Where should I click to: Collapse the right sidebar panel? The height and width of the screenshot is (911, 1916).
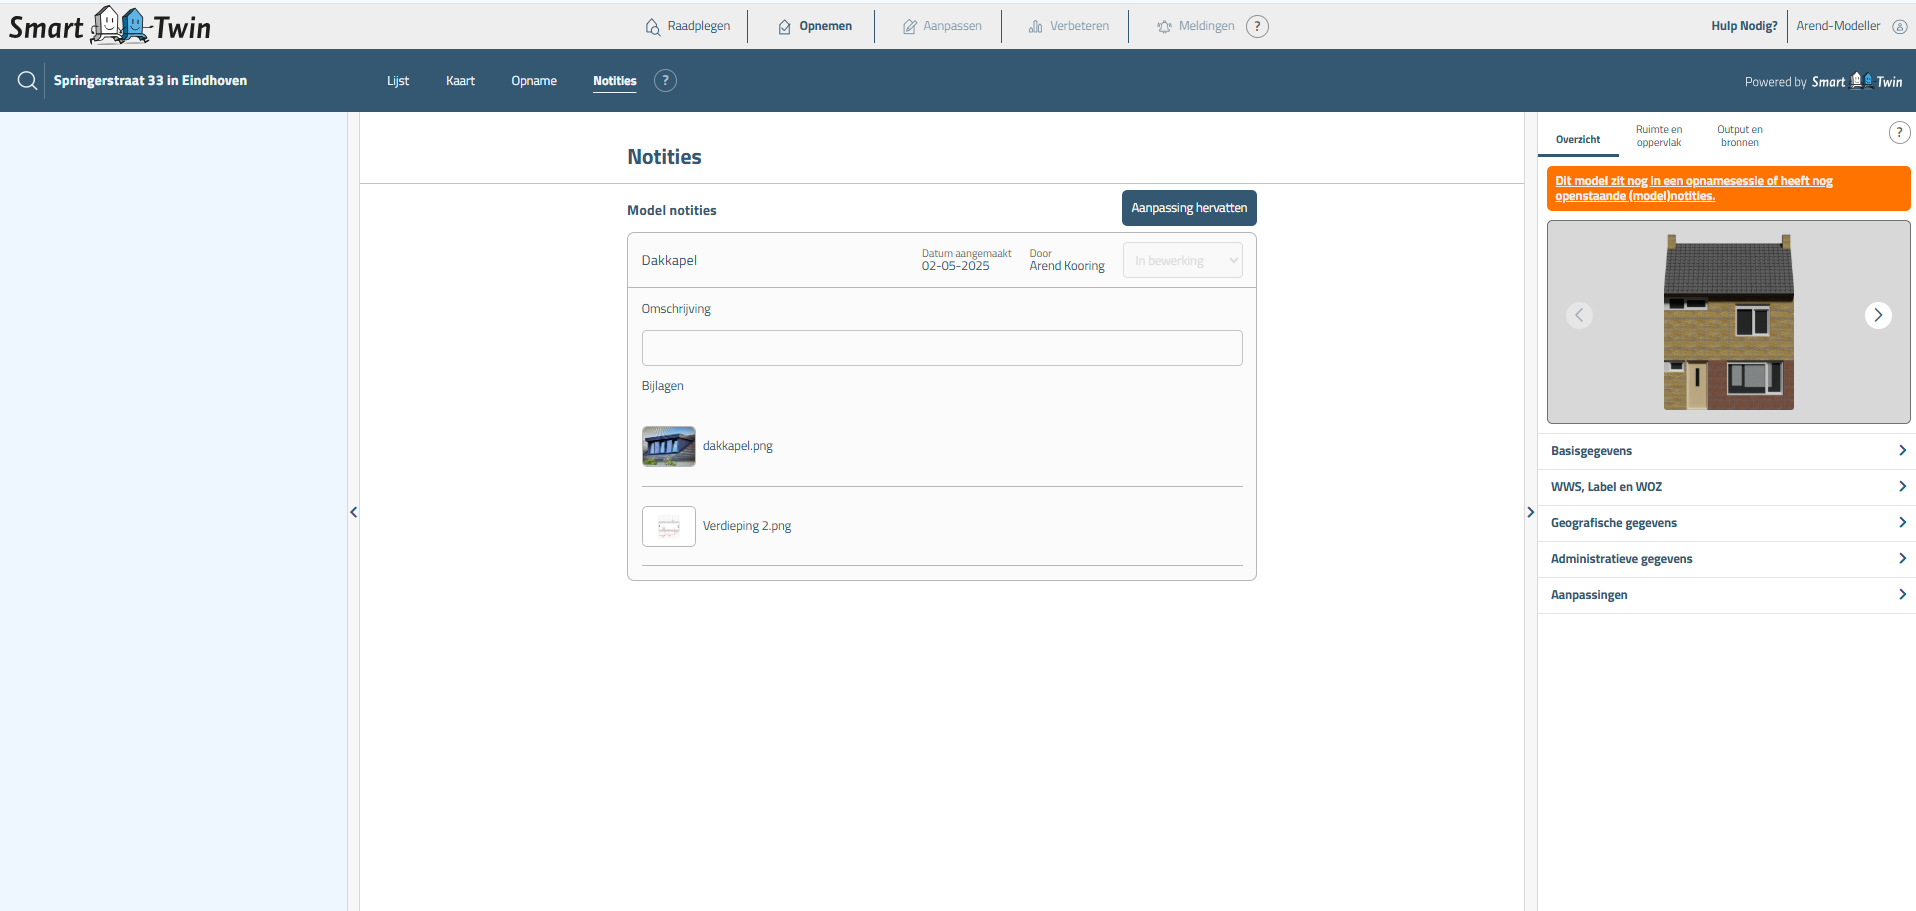1530,512
